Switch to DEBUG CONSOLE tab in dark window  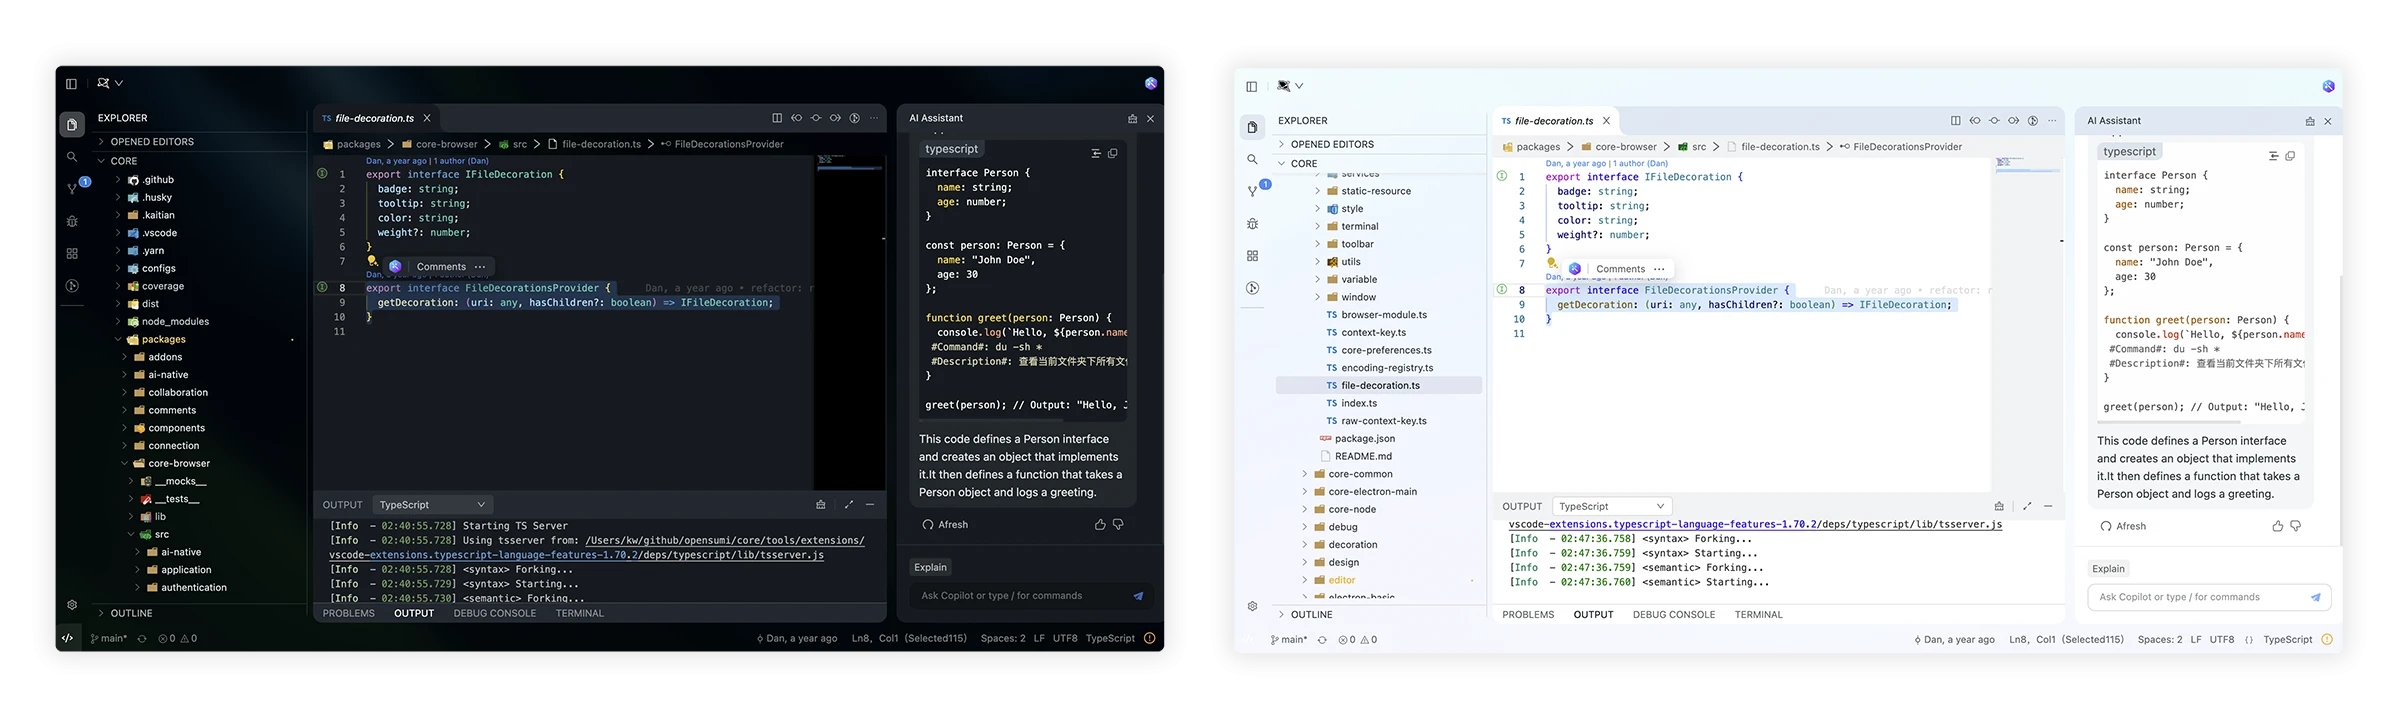495,613
